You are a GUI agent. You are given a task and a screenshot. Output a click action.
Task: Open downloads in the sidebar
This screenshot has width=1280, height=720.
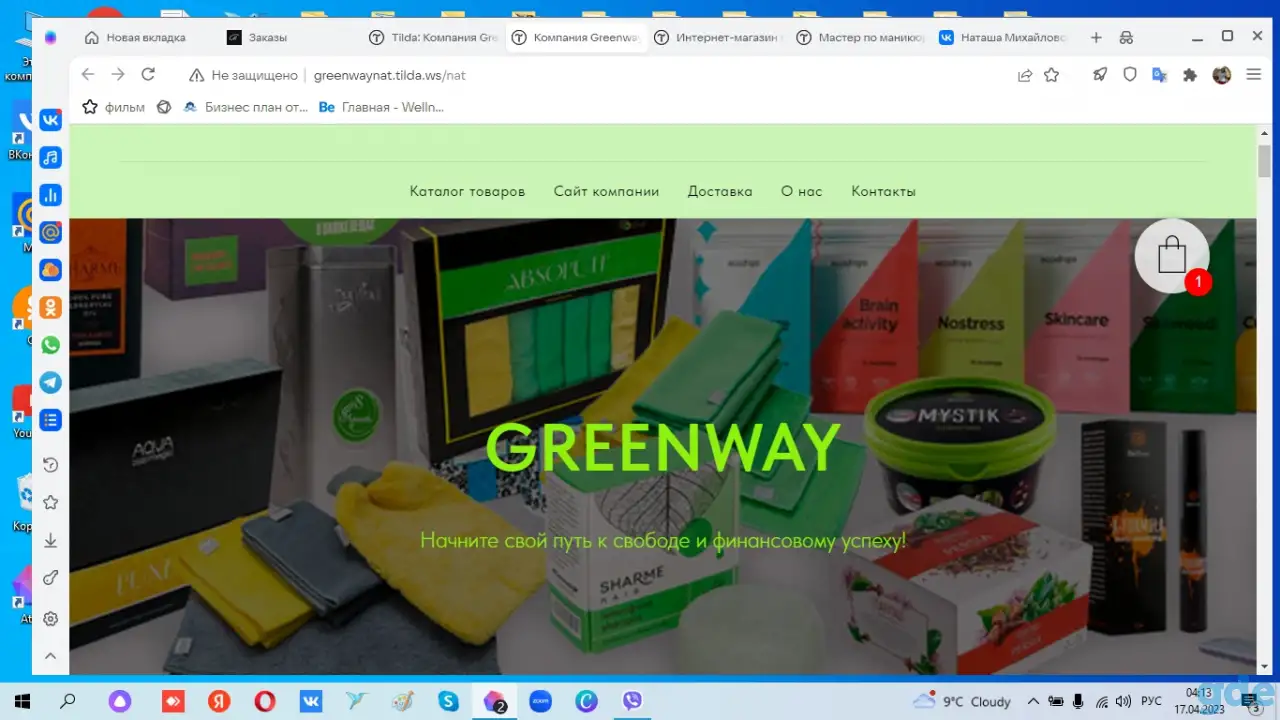point(50,541)
